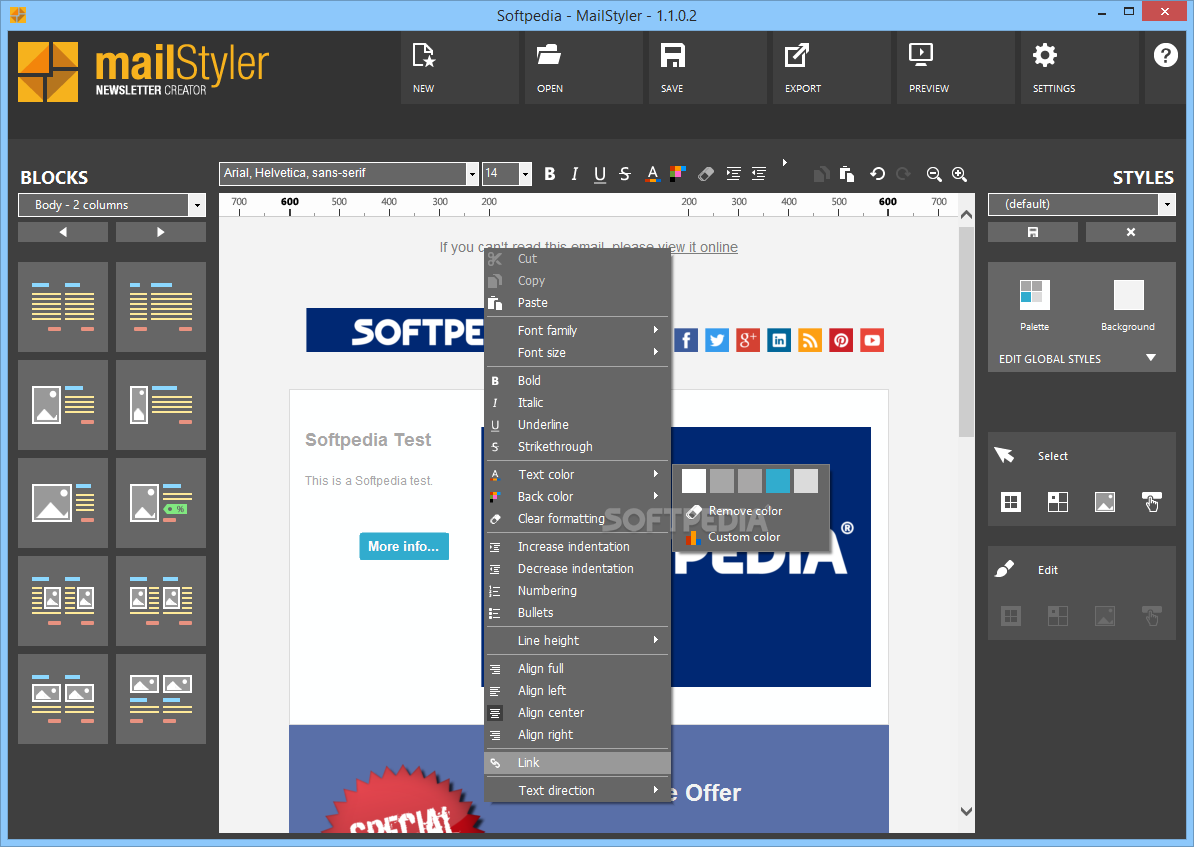Click the Background color swatch
1194x847 pixels.
tap(1128, 295)
